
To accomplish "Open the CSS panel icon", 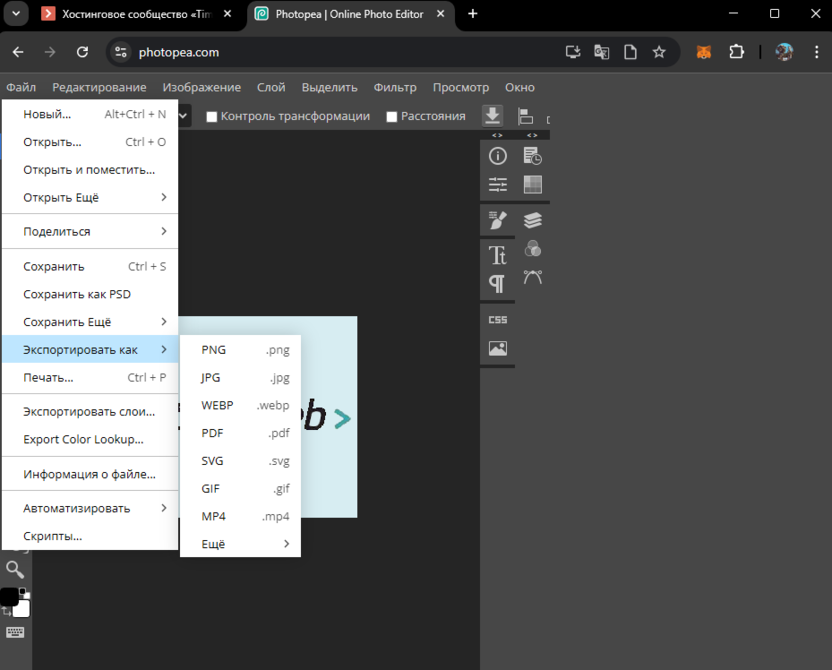I will pos(498,320).
